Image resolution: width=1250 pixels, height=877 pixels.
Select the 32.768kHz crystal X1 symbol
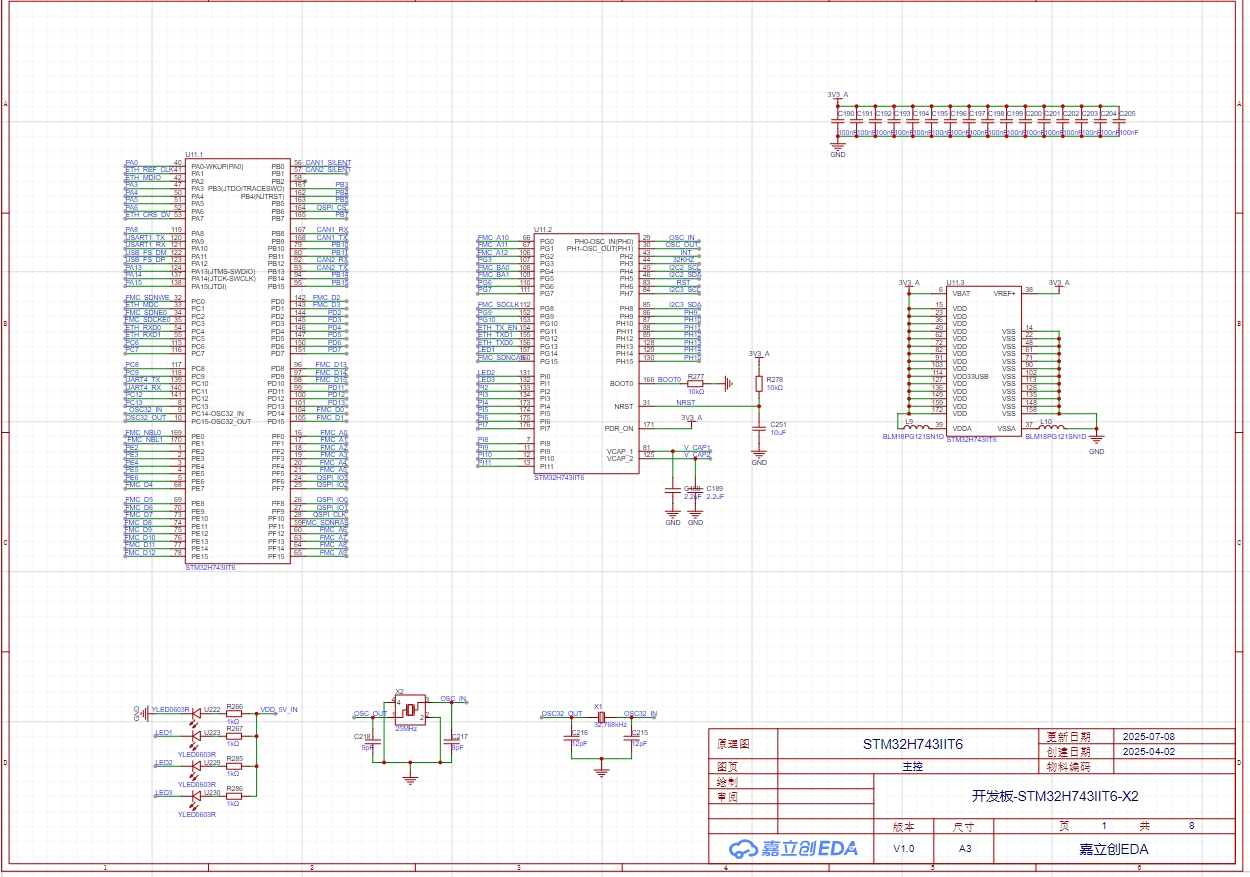(600, 716)
